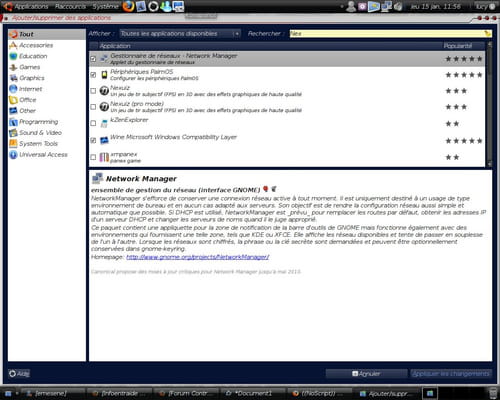Click the user-switcher person icon in the top panel
Viewport: 500px width, 400px height.
click(351, 6)
